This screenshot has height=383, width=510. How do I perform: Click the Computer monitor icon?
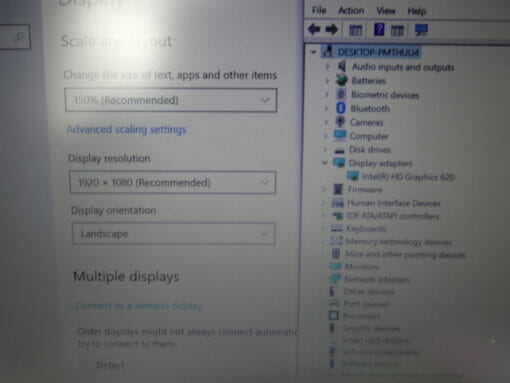[x=340, y=135]
